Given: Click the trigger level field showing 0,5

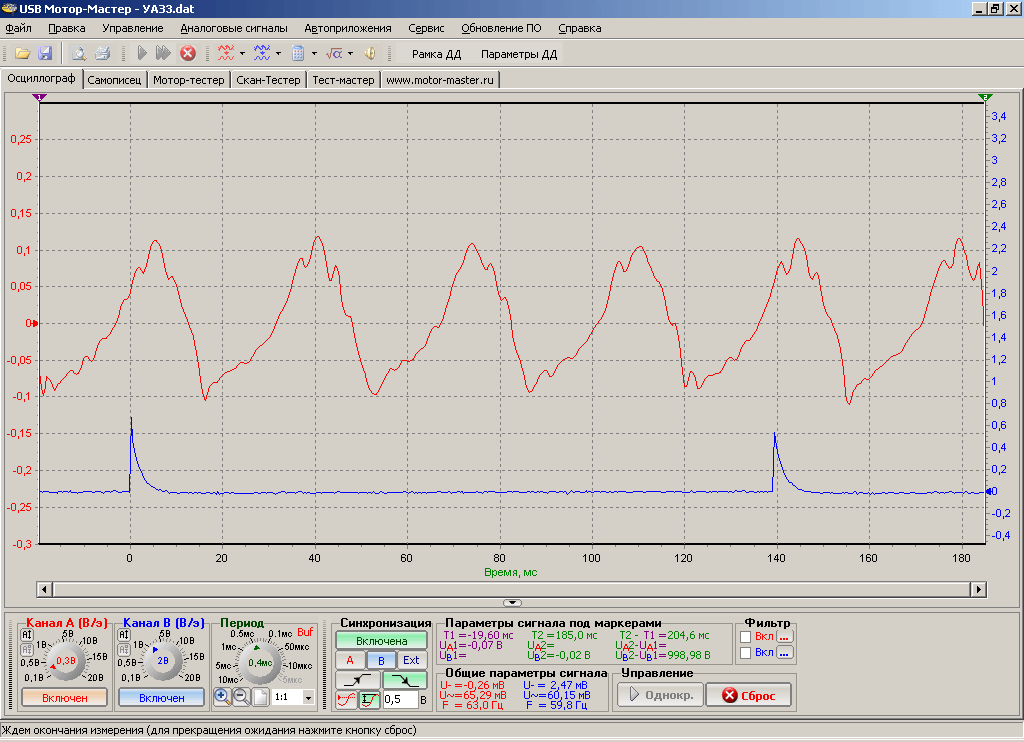Looking at the screenshot, I should coord(400,700).
